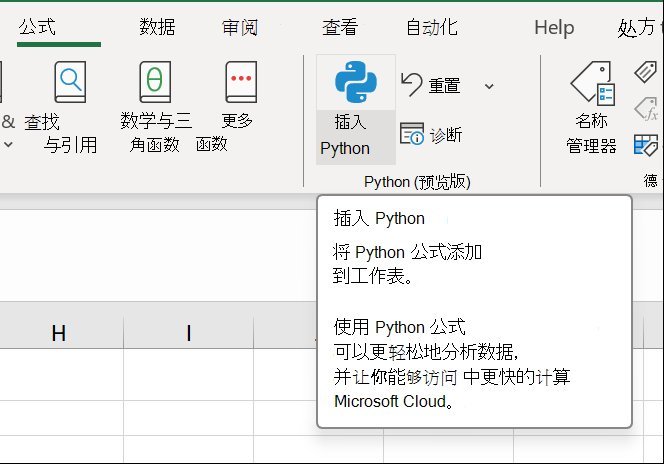Select column I header
The height and width of the screenshot is (464, 664).
click(x=188, y=333)
